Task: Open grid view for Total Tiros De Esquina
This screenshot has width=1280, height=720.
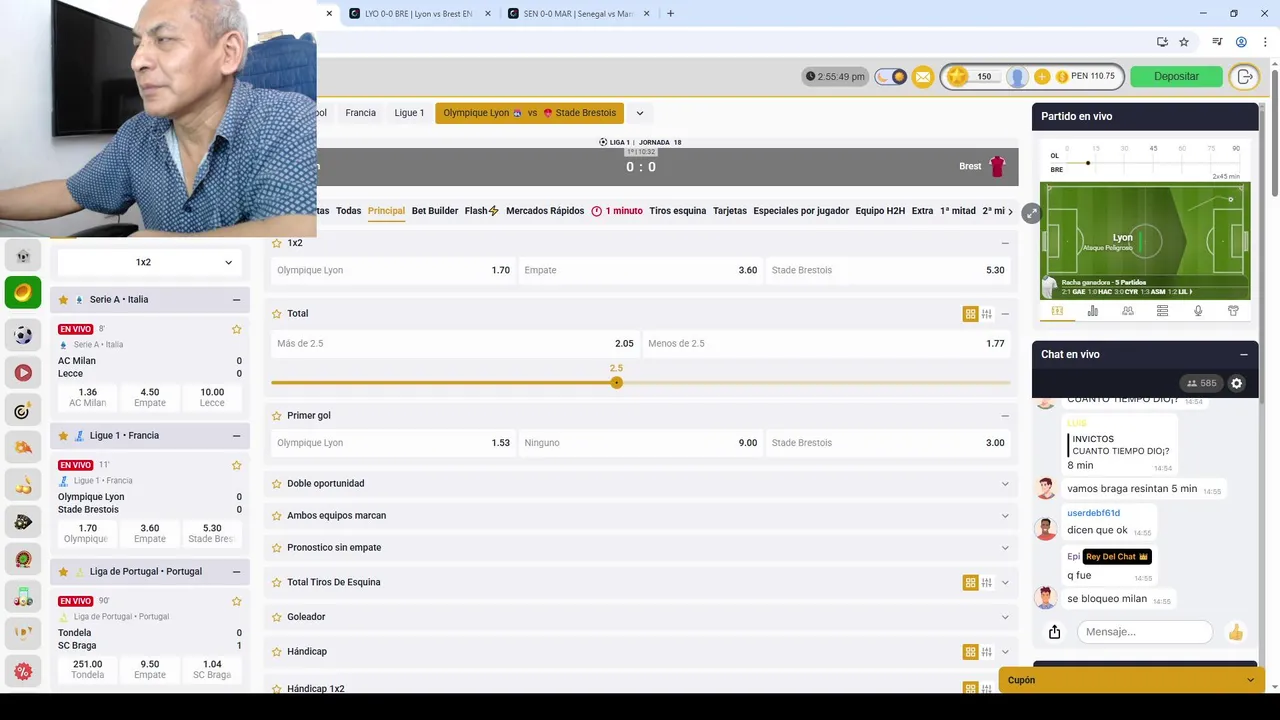Action: (x=970, y=582)
